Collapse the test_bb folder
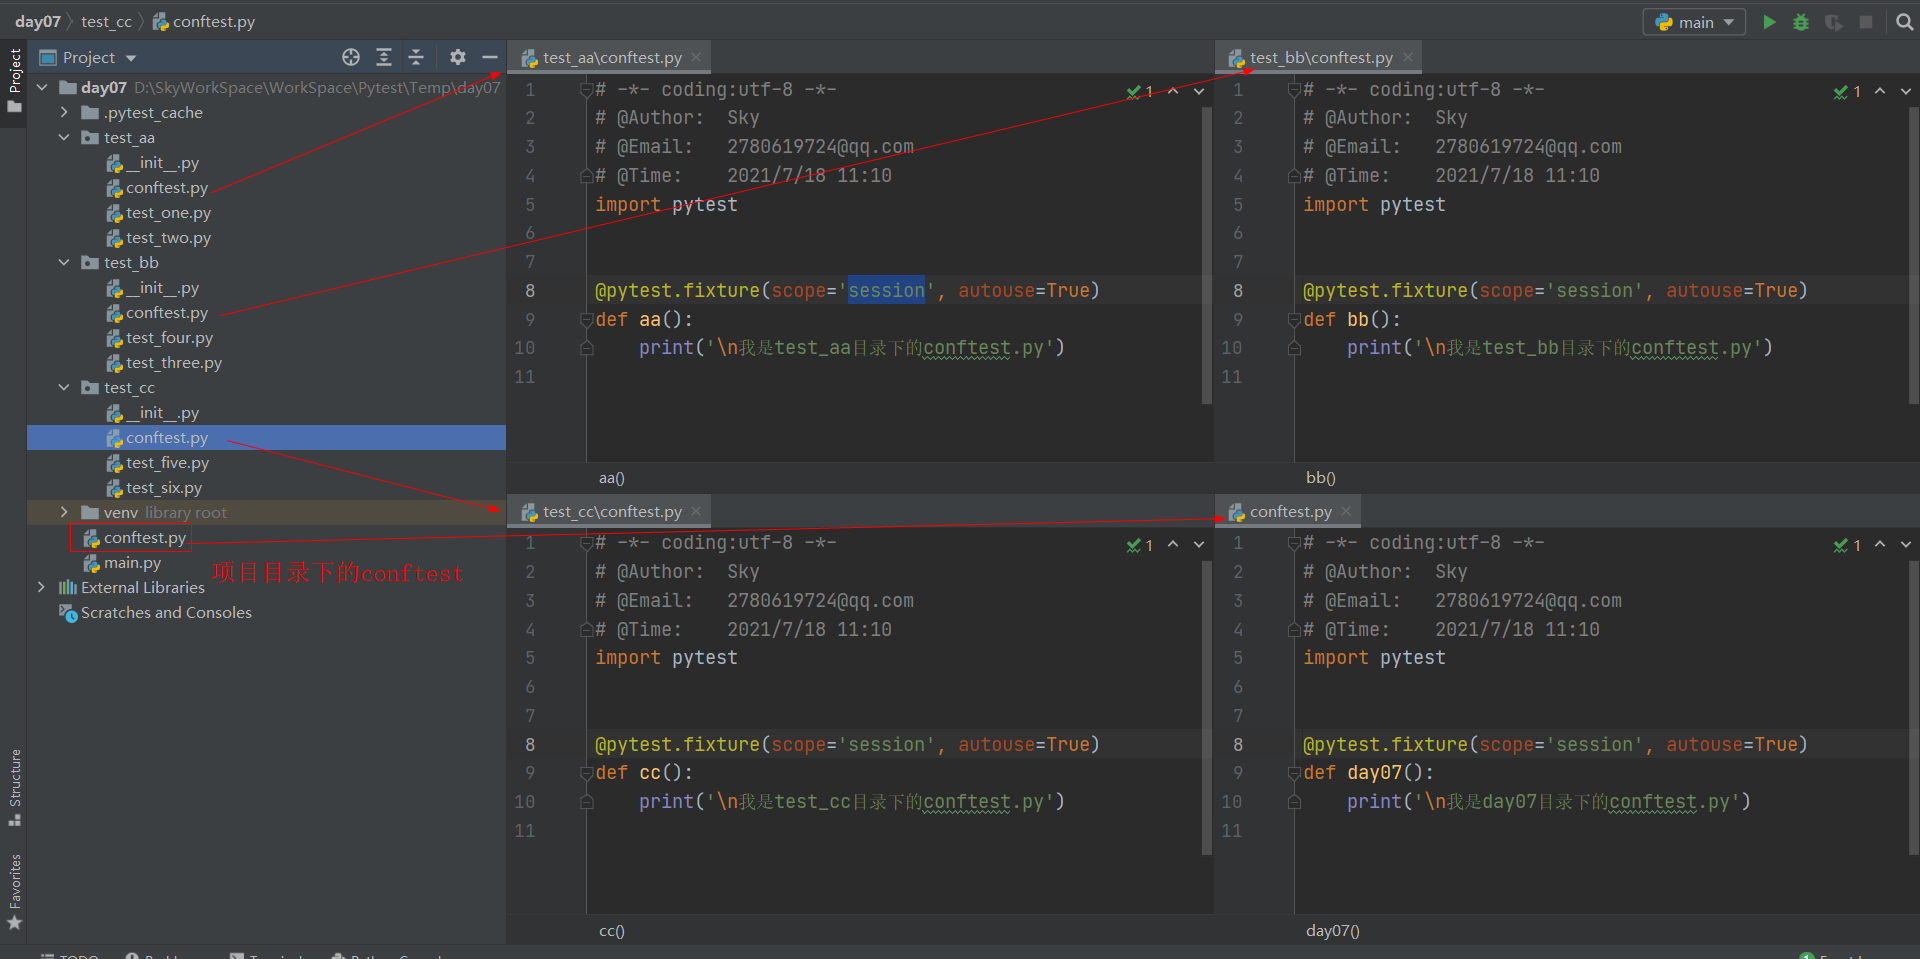Screen dimensions: 1920x959 coord(64,263)
